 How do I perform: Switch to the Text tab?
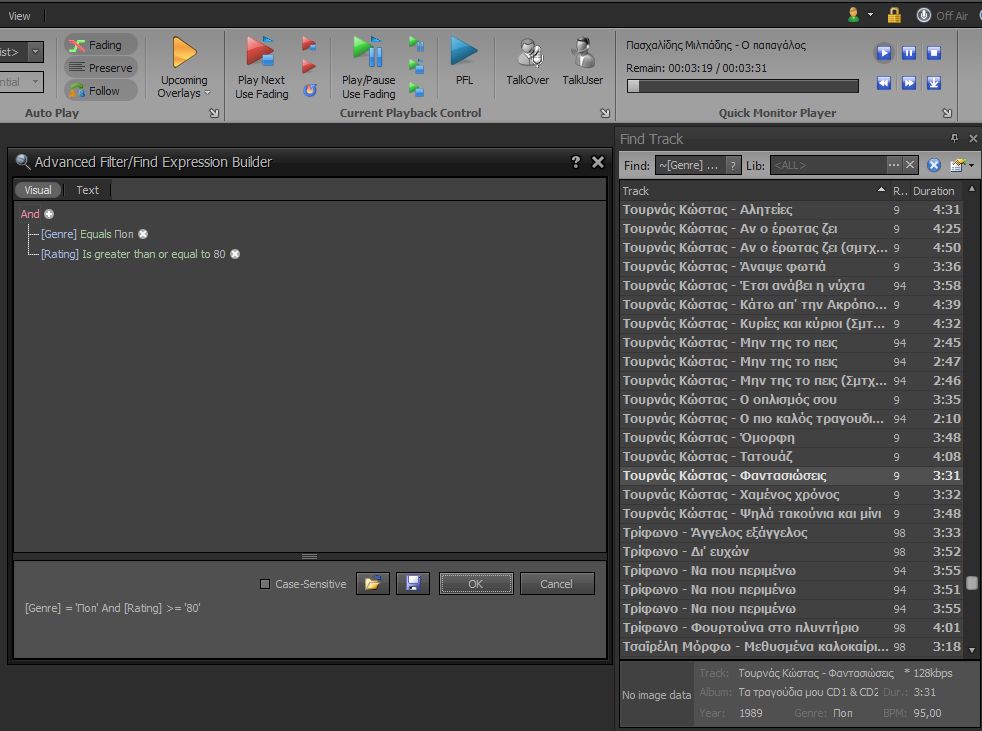[88, 190]
